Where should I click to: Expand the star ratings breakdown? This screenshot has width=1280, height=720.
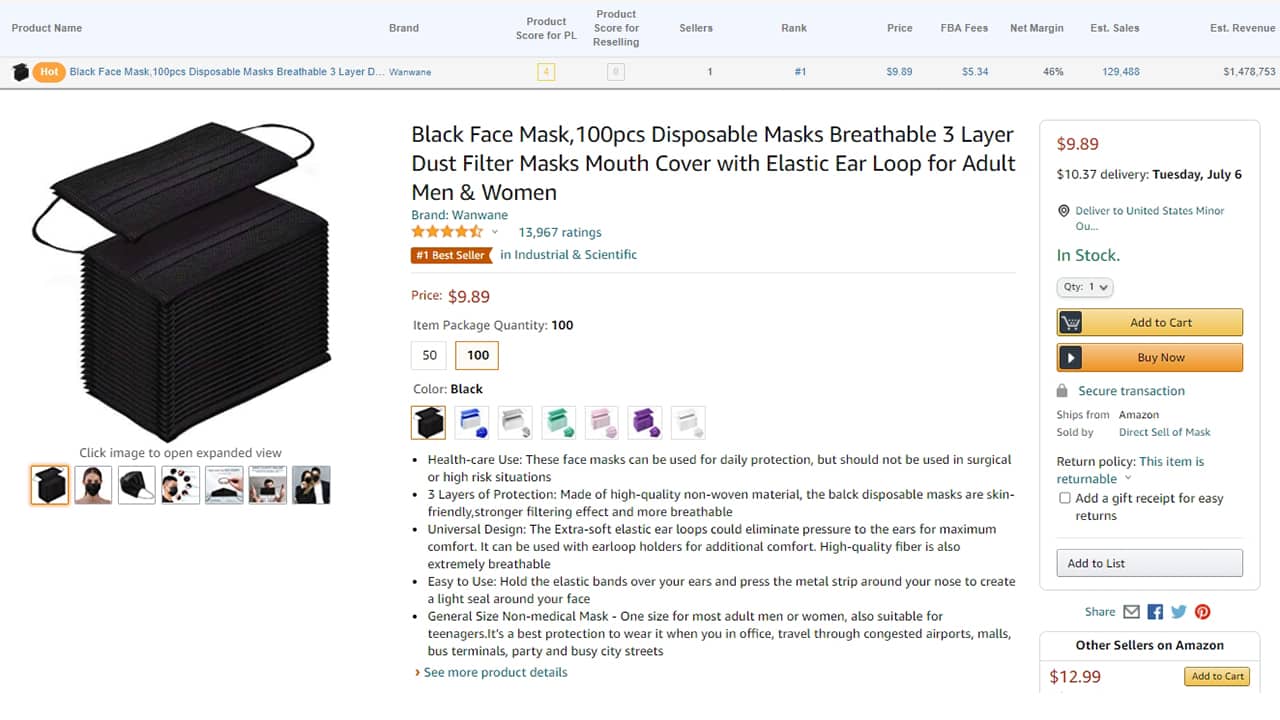click(496, 231)
